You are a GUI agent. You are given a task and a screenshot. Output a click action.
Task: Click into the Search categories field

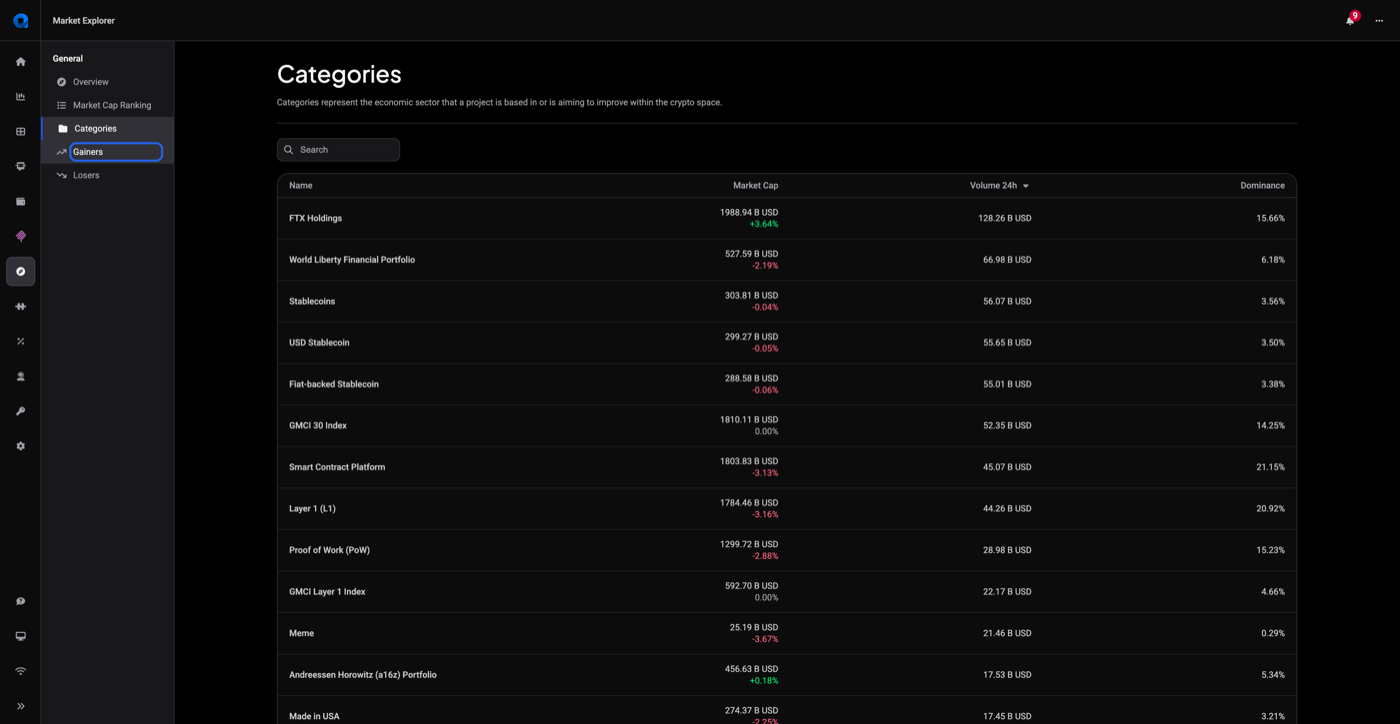click(x=338, y=150)
